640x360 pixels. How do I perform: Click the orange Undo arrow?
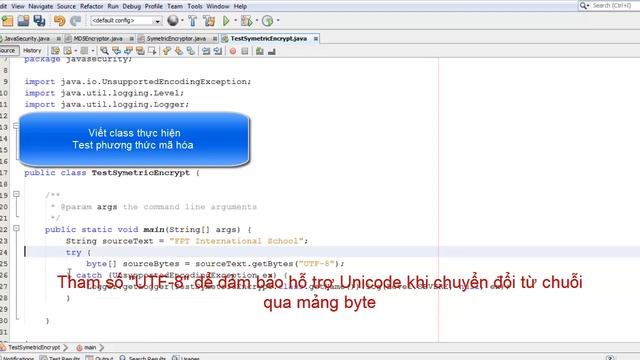(x=60, y=20)
